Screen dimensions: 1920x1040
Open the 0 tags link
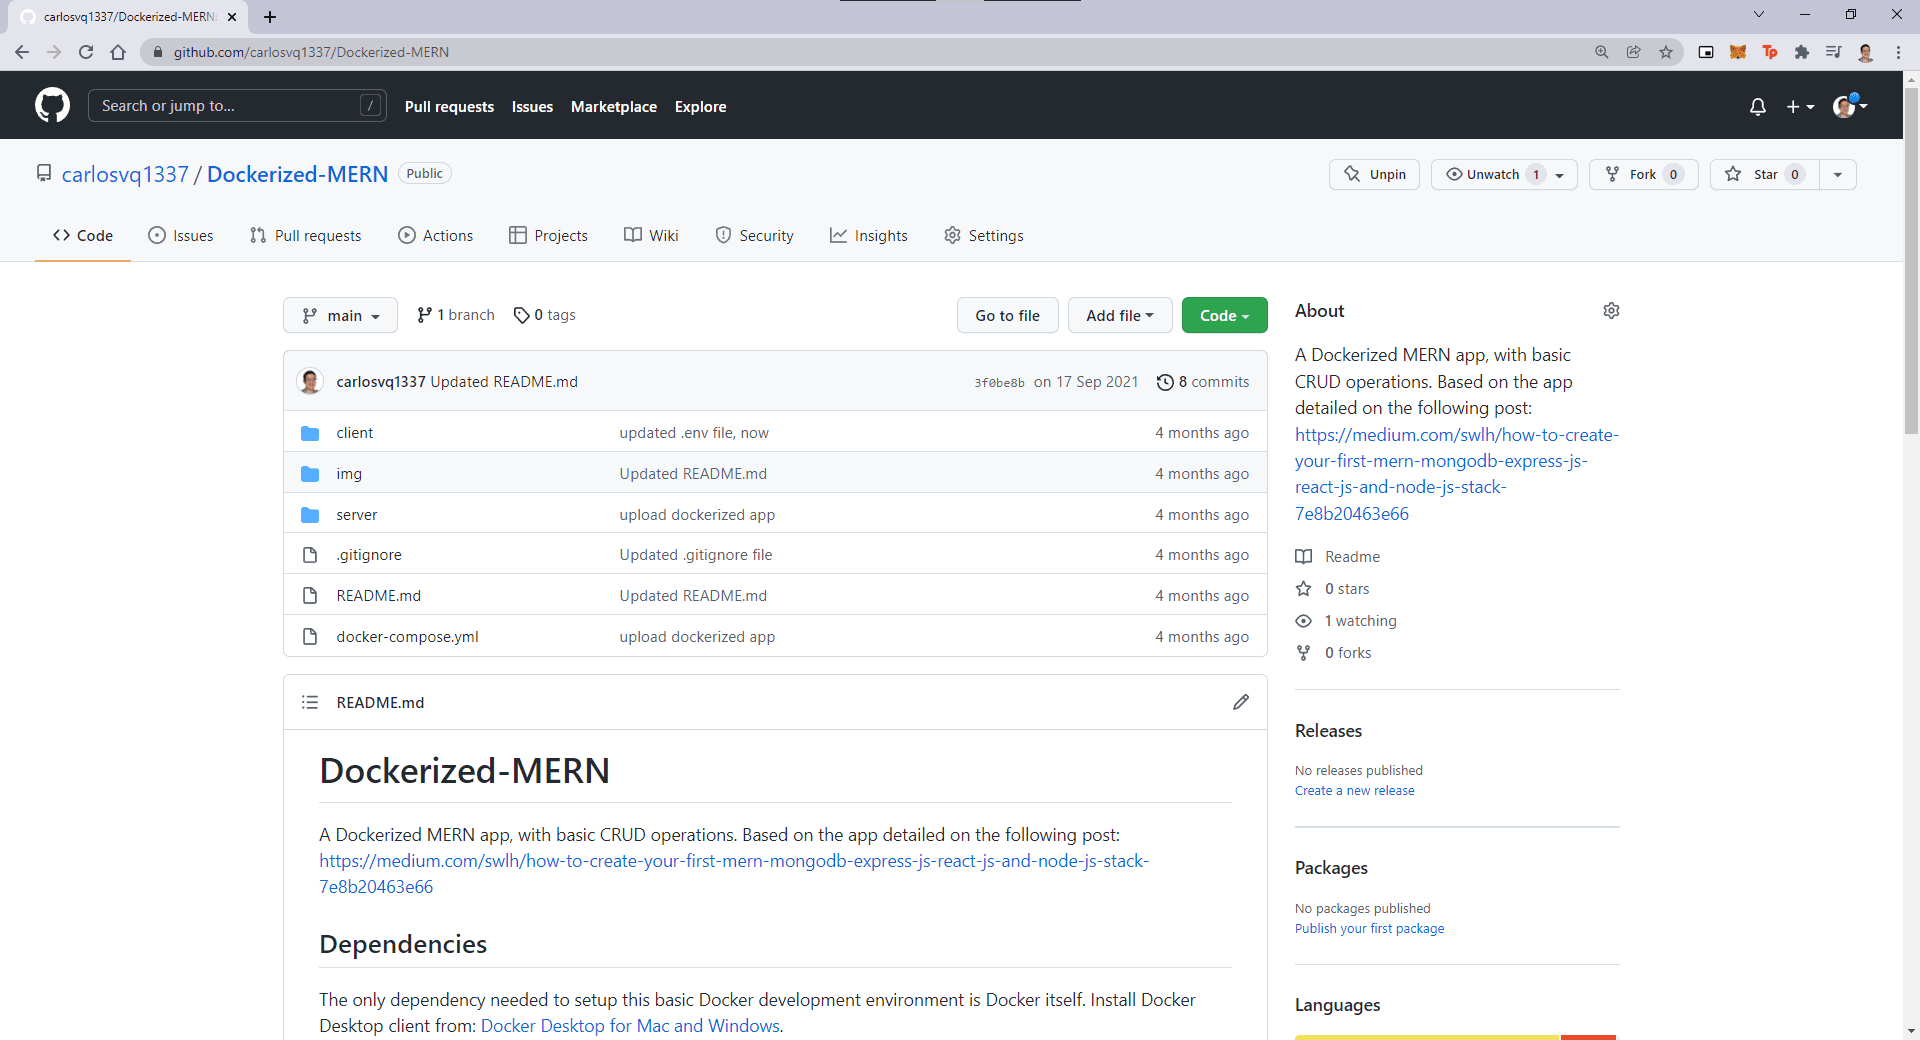click(x=545, y=315)
